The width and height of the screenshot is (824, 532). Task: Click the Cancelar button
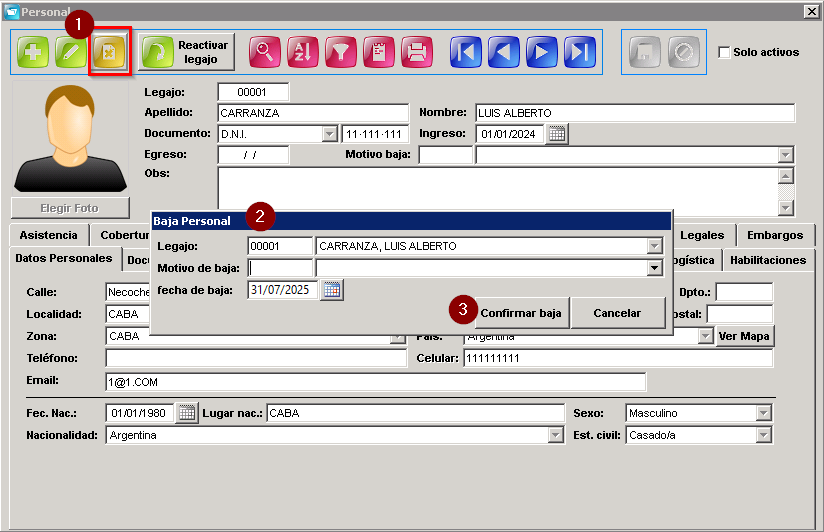(x=617, y=313)
